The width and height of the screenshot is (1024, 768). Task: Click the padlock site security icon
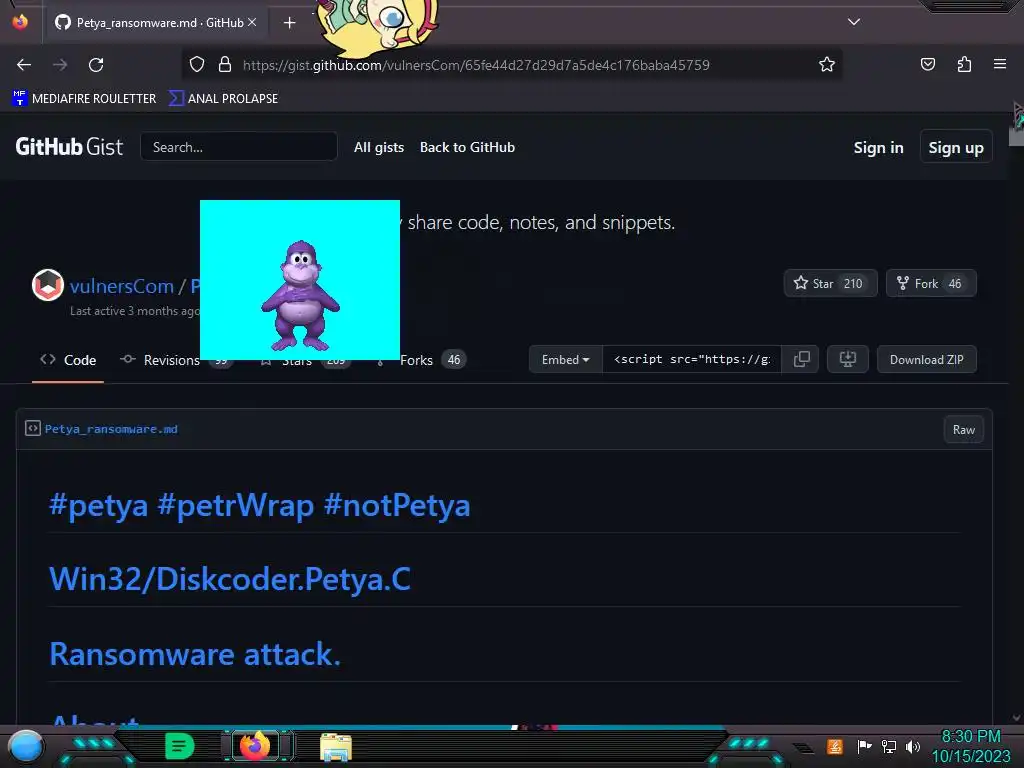tap(225, 65)
